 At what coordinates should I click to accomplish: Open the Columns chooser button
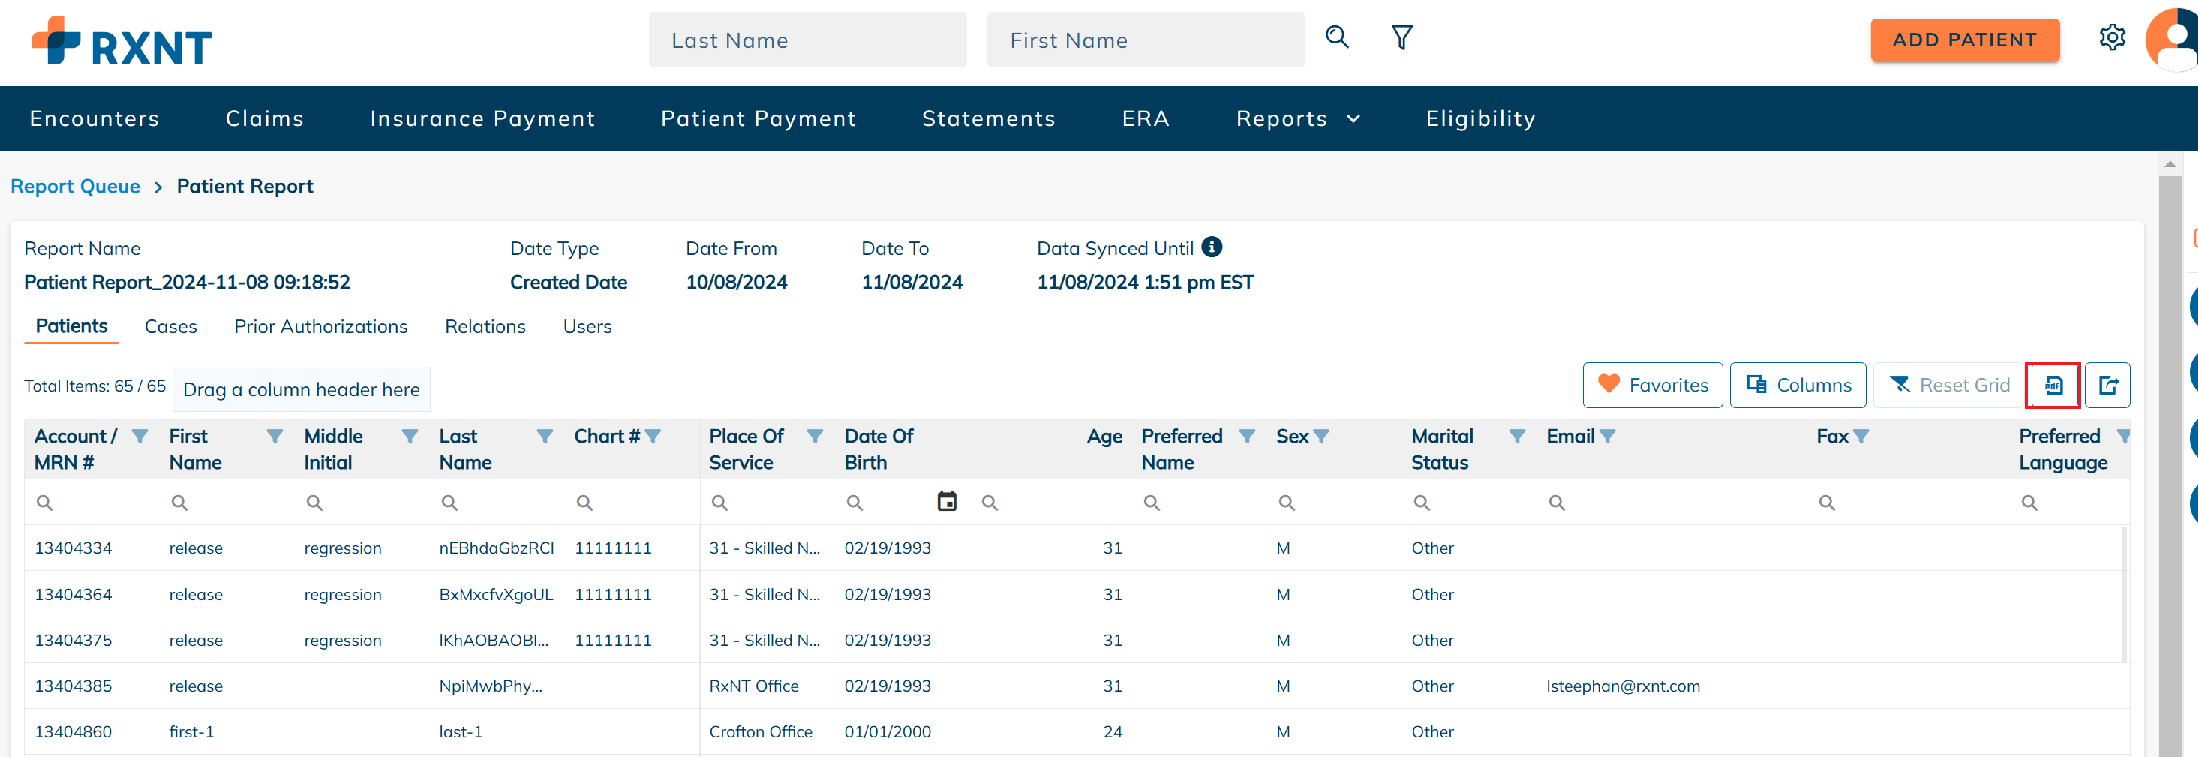1798,385
